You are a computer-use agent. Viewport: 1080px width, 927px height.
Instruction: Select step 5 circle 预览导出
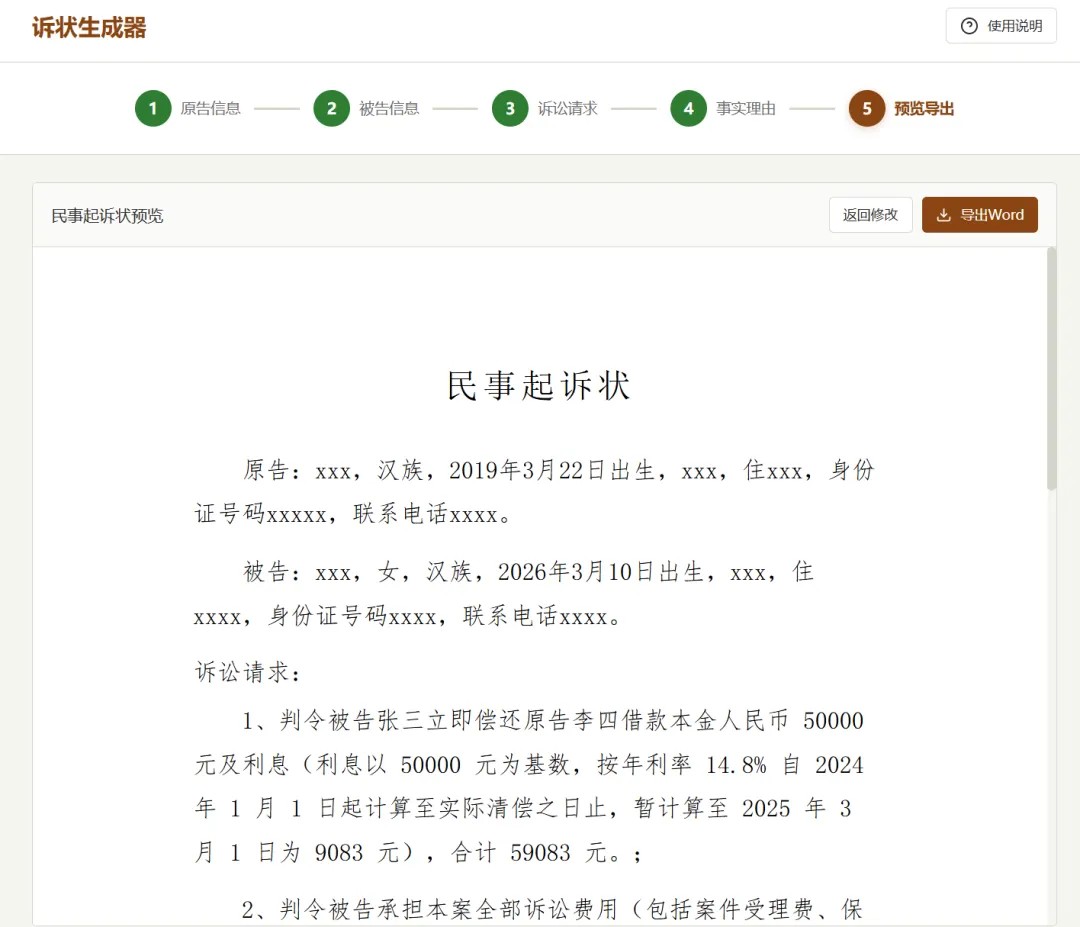point(866,108)
